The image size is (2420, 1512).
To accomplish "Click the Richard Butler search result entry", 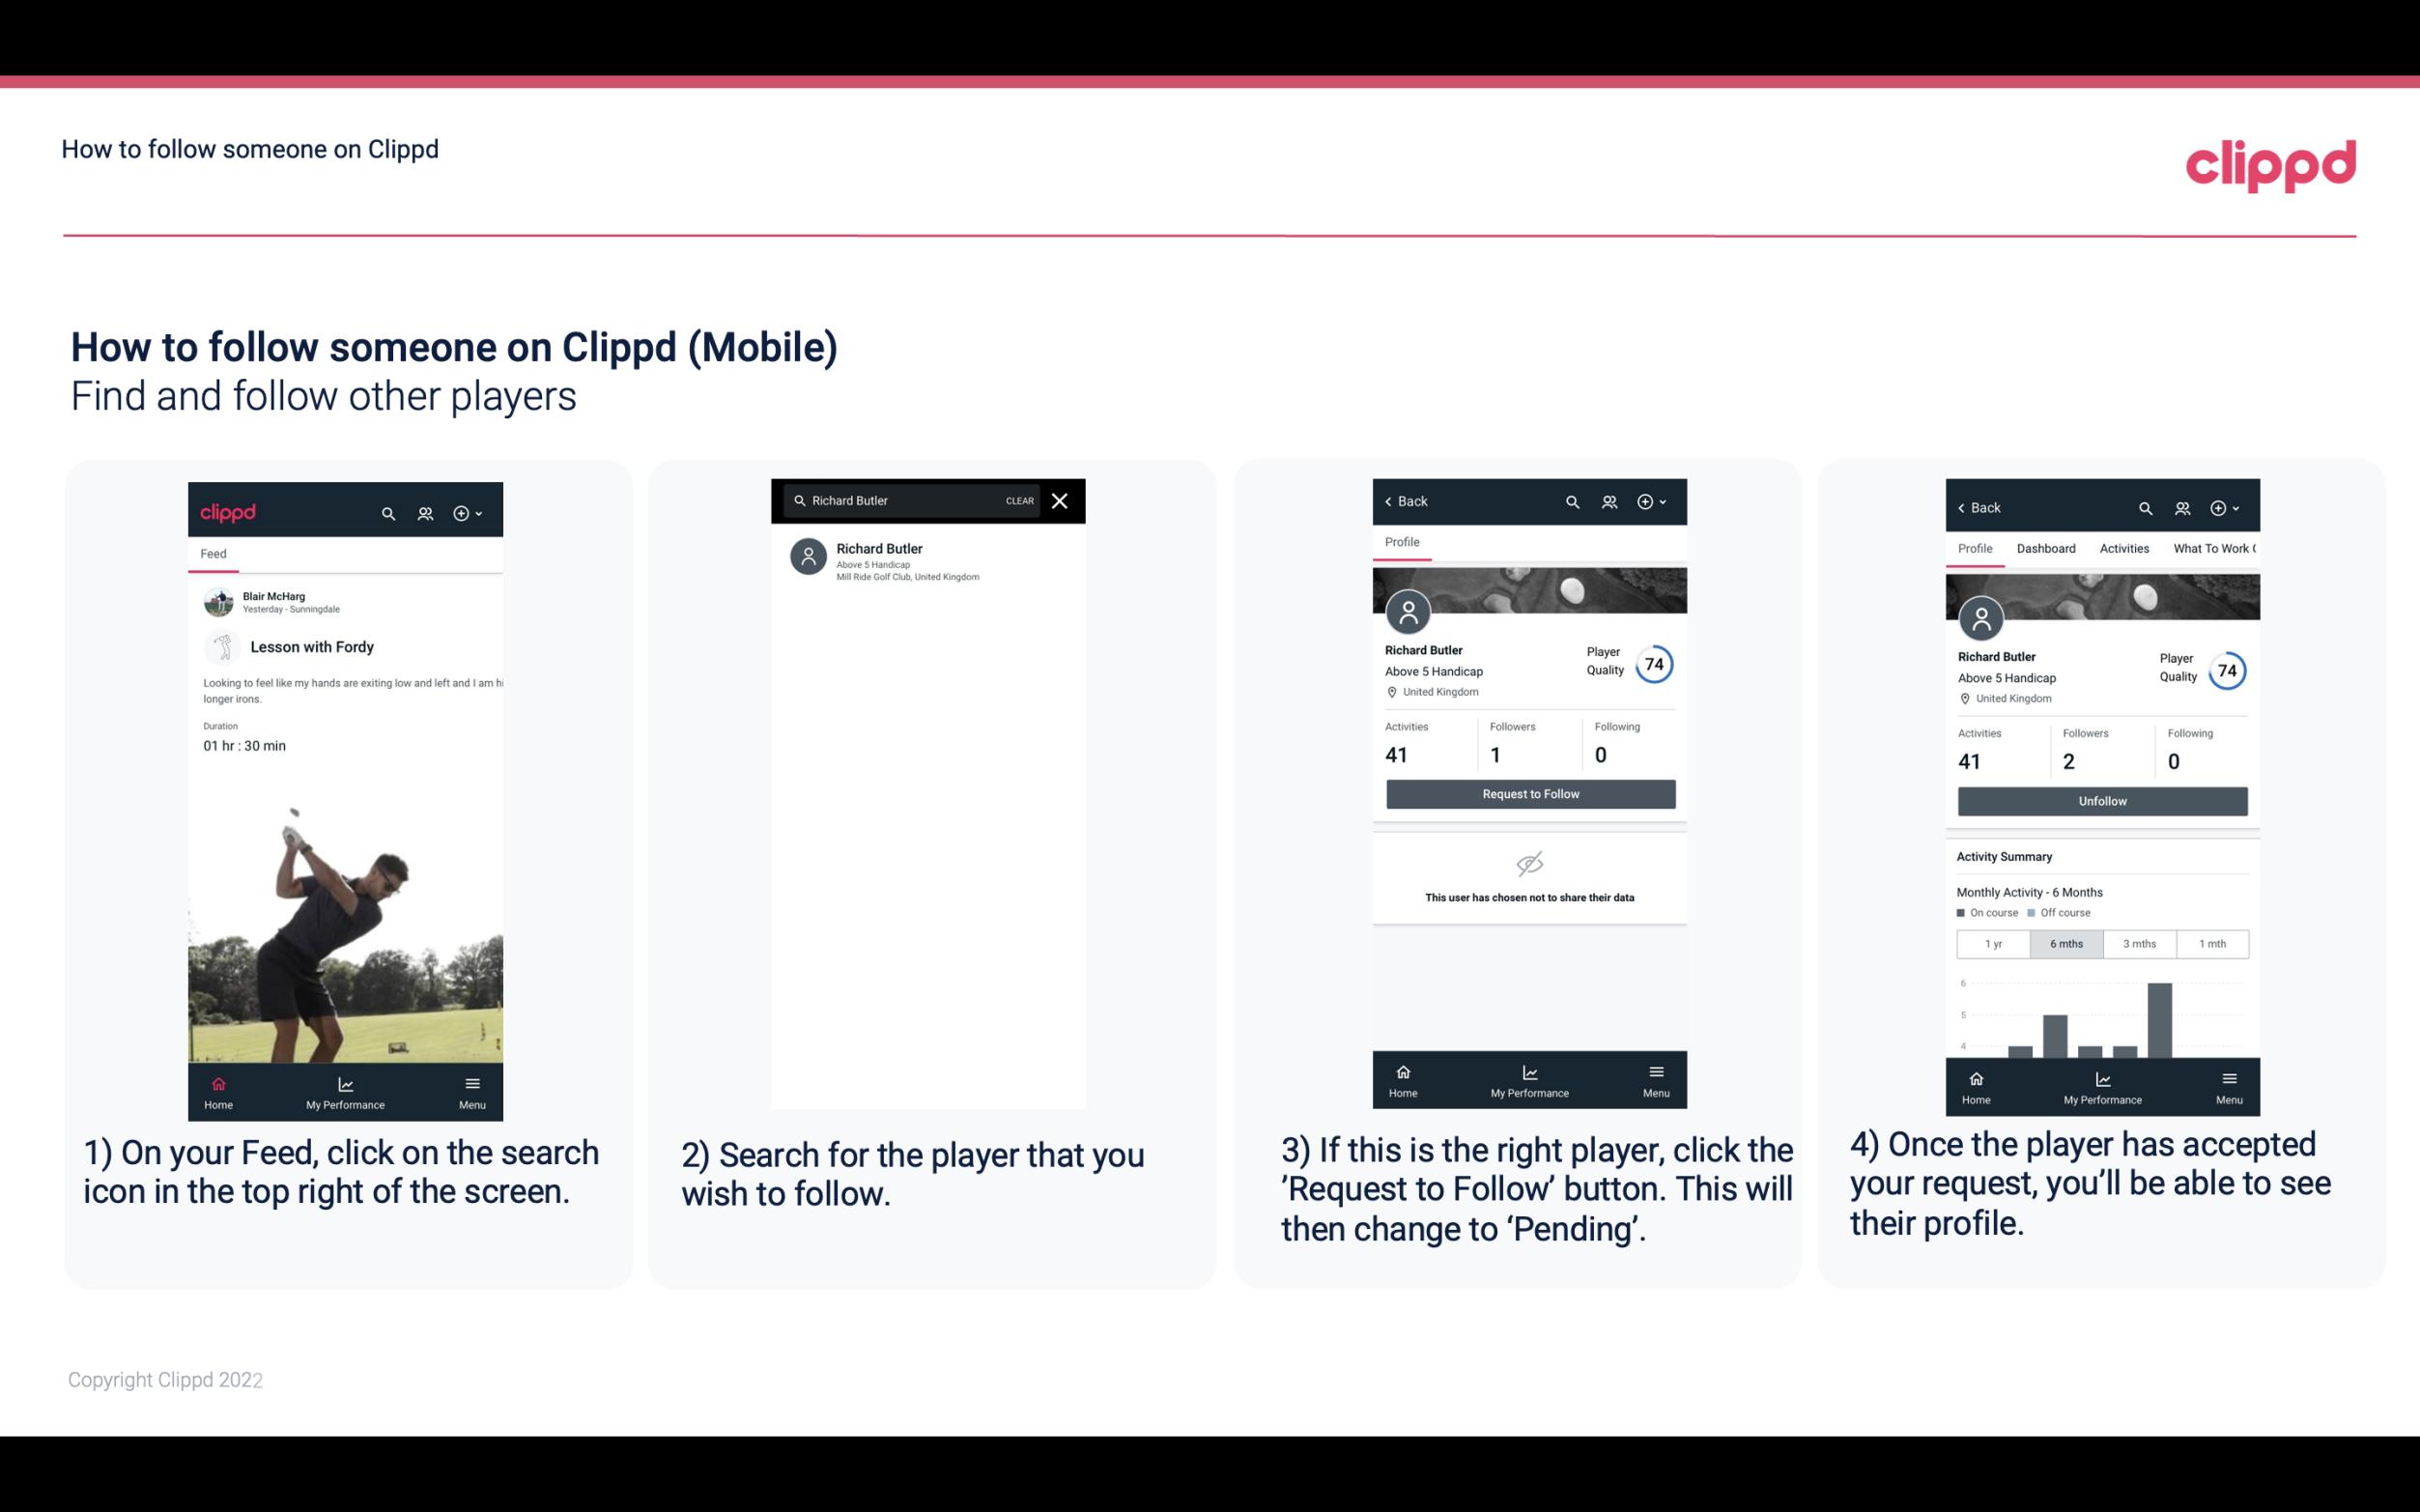I will click(929, 559).
